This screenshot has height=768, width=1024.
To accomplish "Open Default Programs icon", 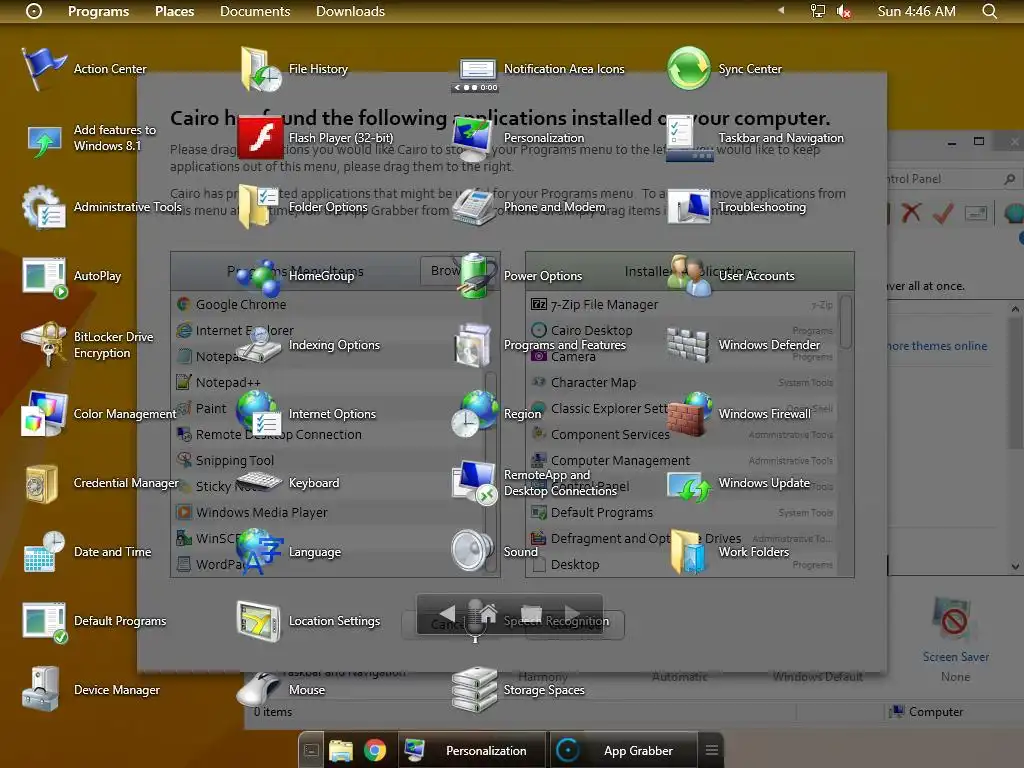I will [44, 622].
